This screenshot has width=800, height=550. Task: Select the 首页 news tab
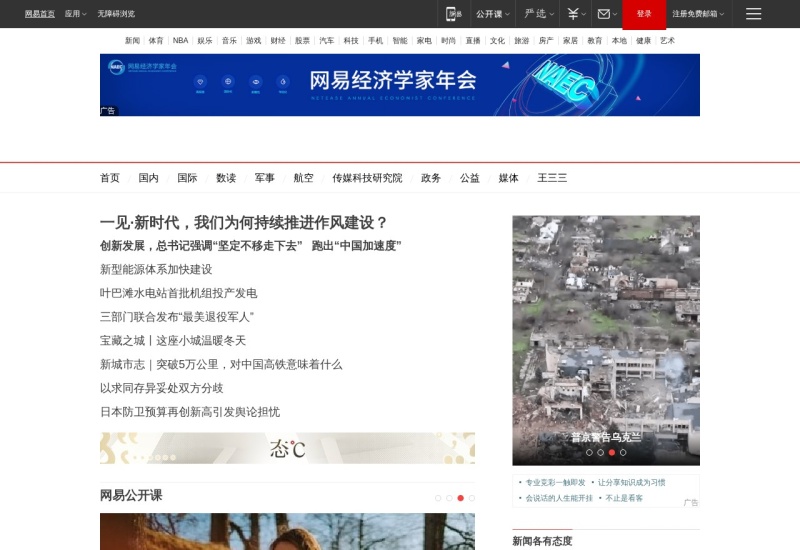[x=110, y=178]
